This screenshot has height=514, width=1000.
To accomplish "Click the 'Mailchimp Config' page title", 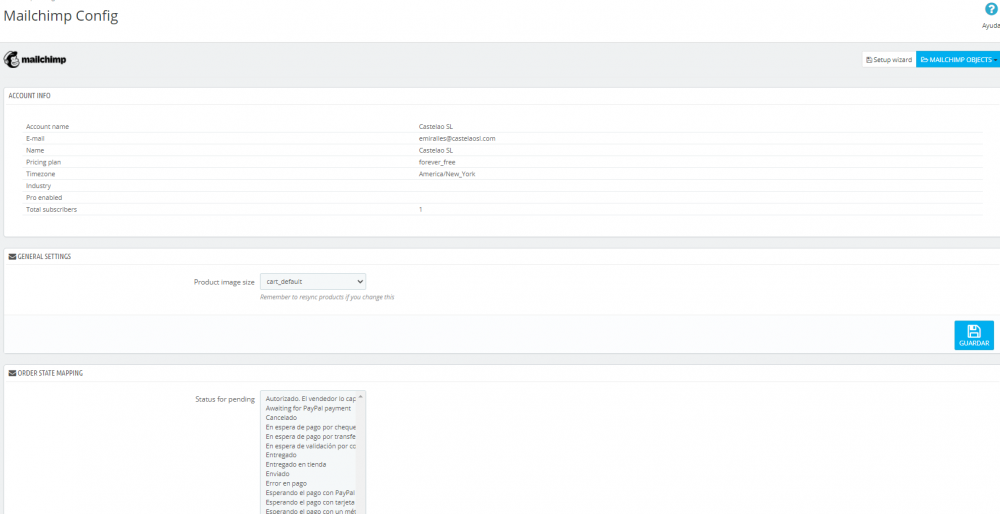I will [x=61, y=17].
